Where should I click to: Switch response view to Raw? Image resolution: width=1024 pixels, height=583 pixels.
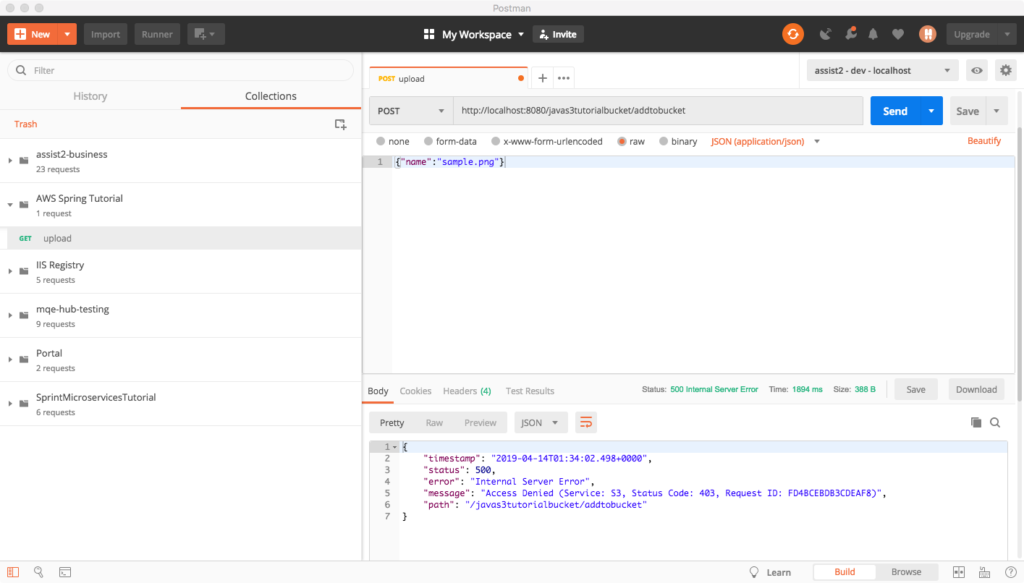pyautogui.click(x=434, y=422)
